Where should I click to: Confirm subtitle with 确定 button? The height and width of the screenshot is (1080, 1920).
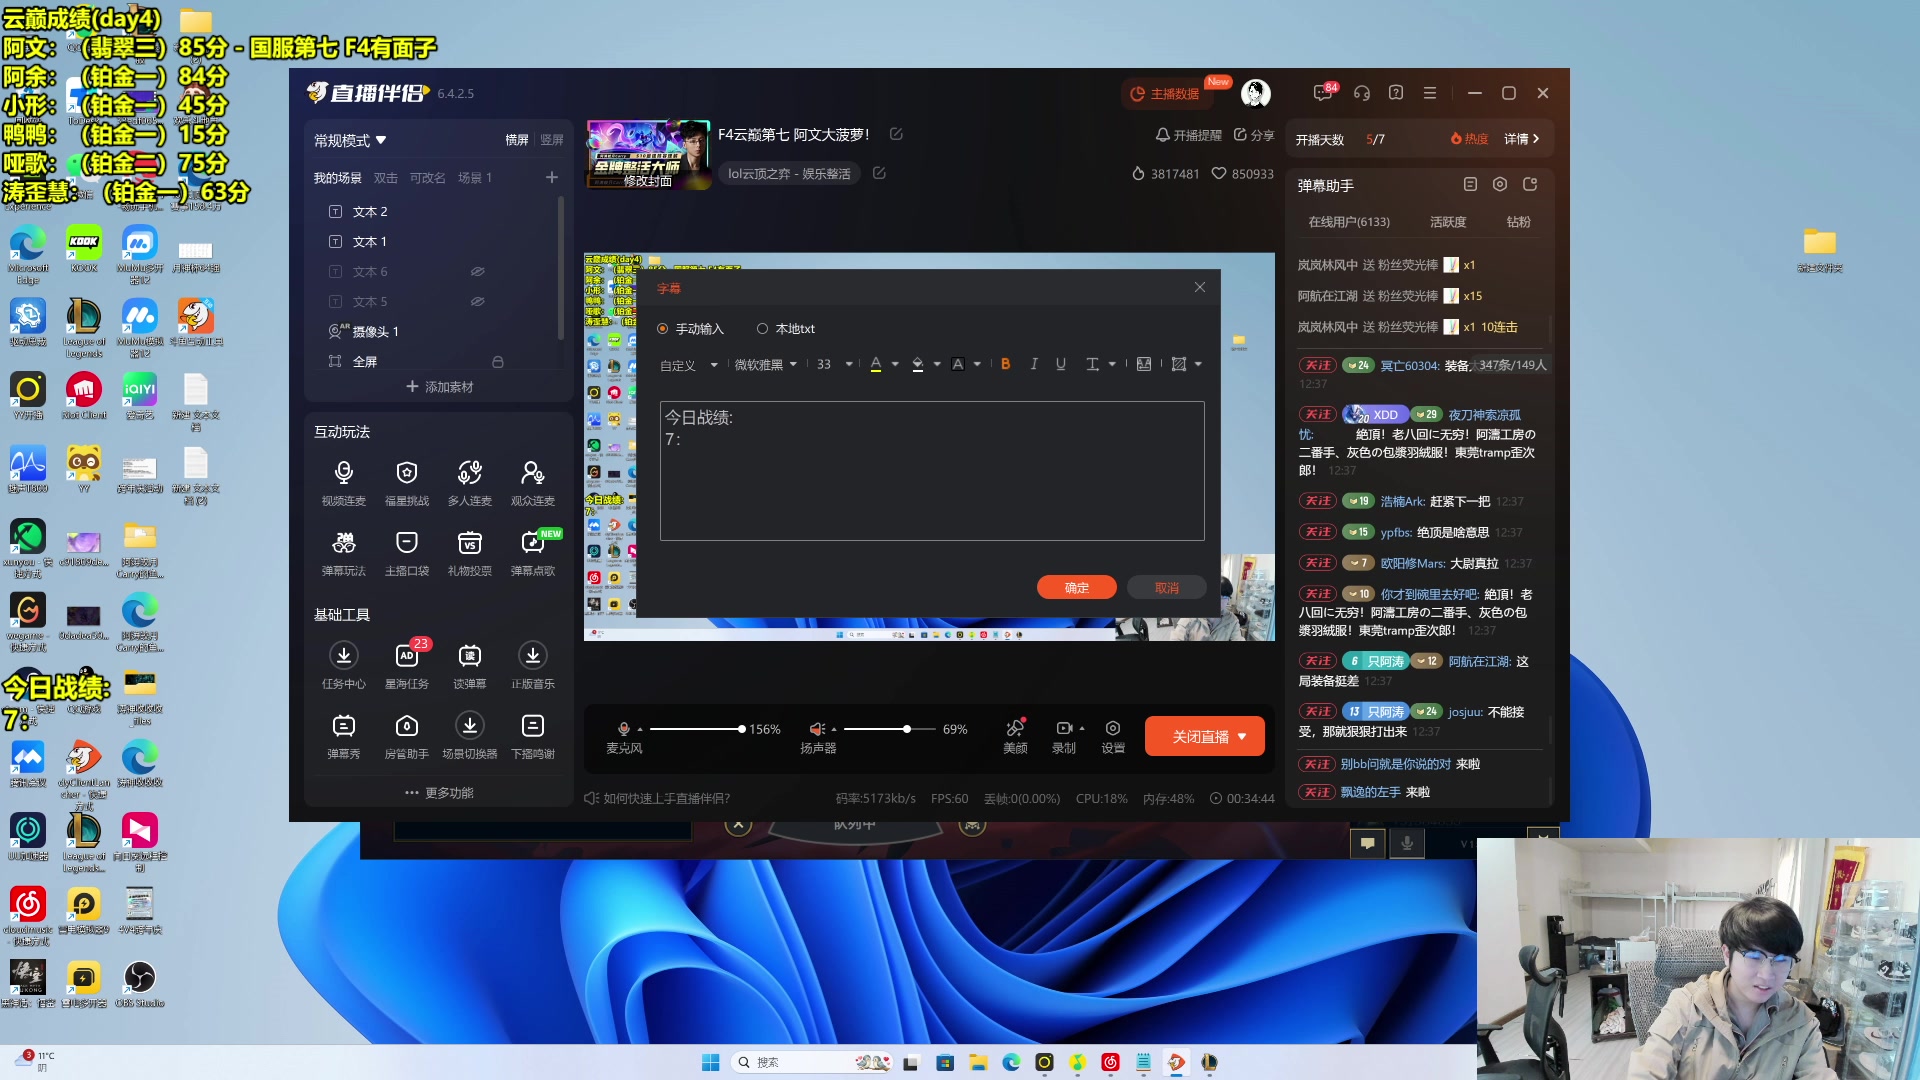tap(1077, 588)
